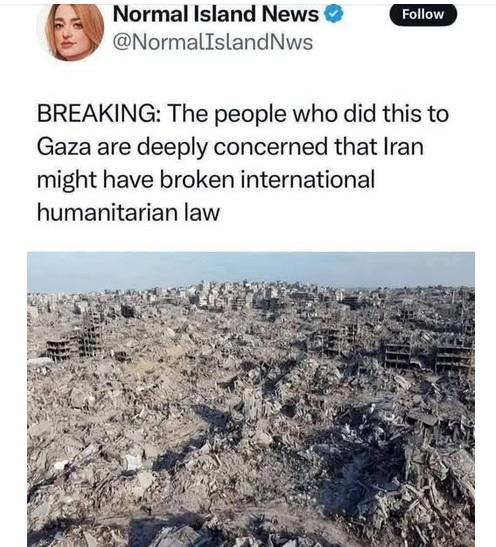Click the sky area of the photo
Screen dimensions: 496x547
pos(251,268)
